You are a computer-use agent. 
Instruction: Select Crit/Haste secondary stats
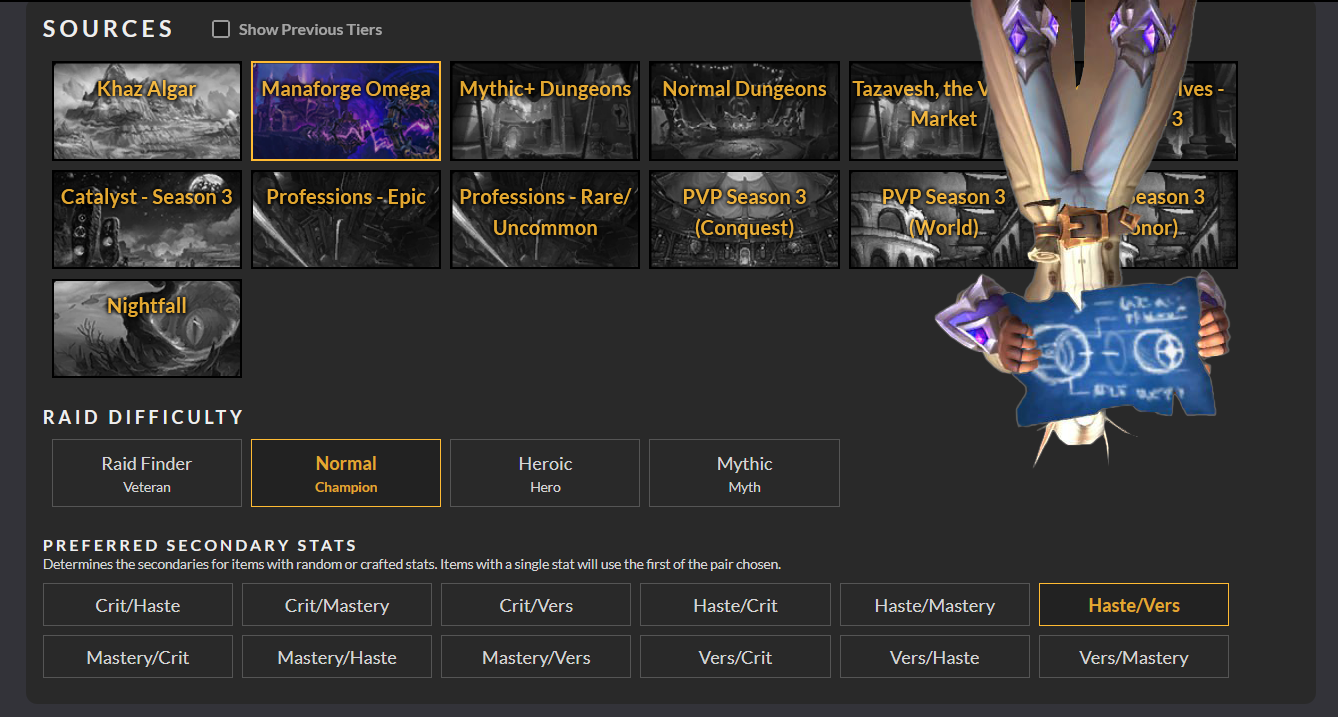point(138,605)
